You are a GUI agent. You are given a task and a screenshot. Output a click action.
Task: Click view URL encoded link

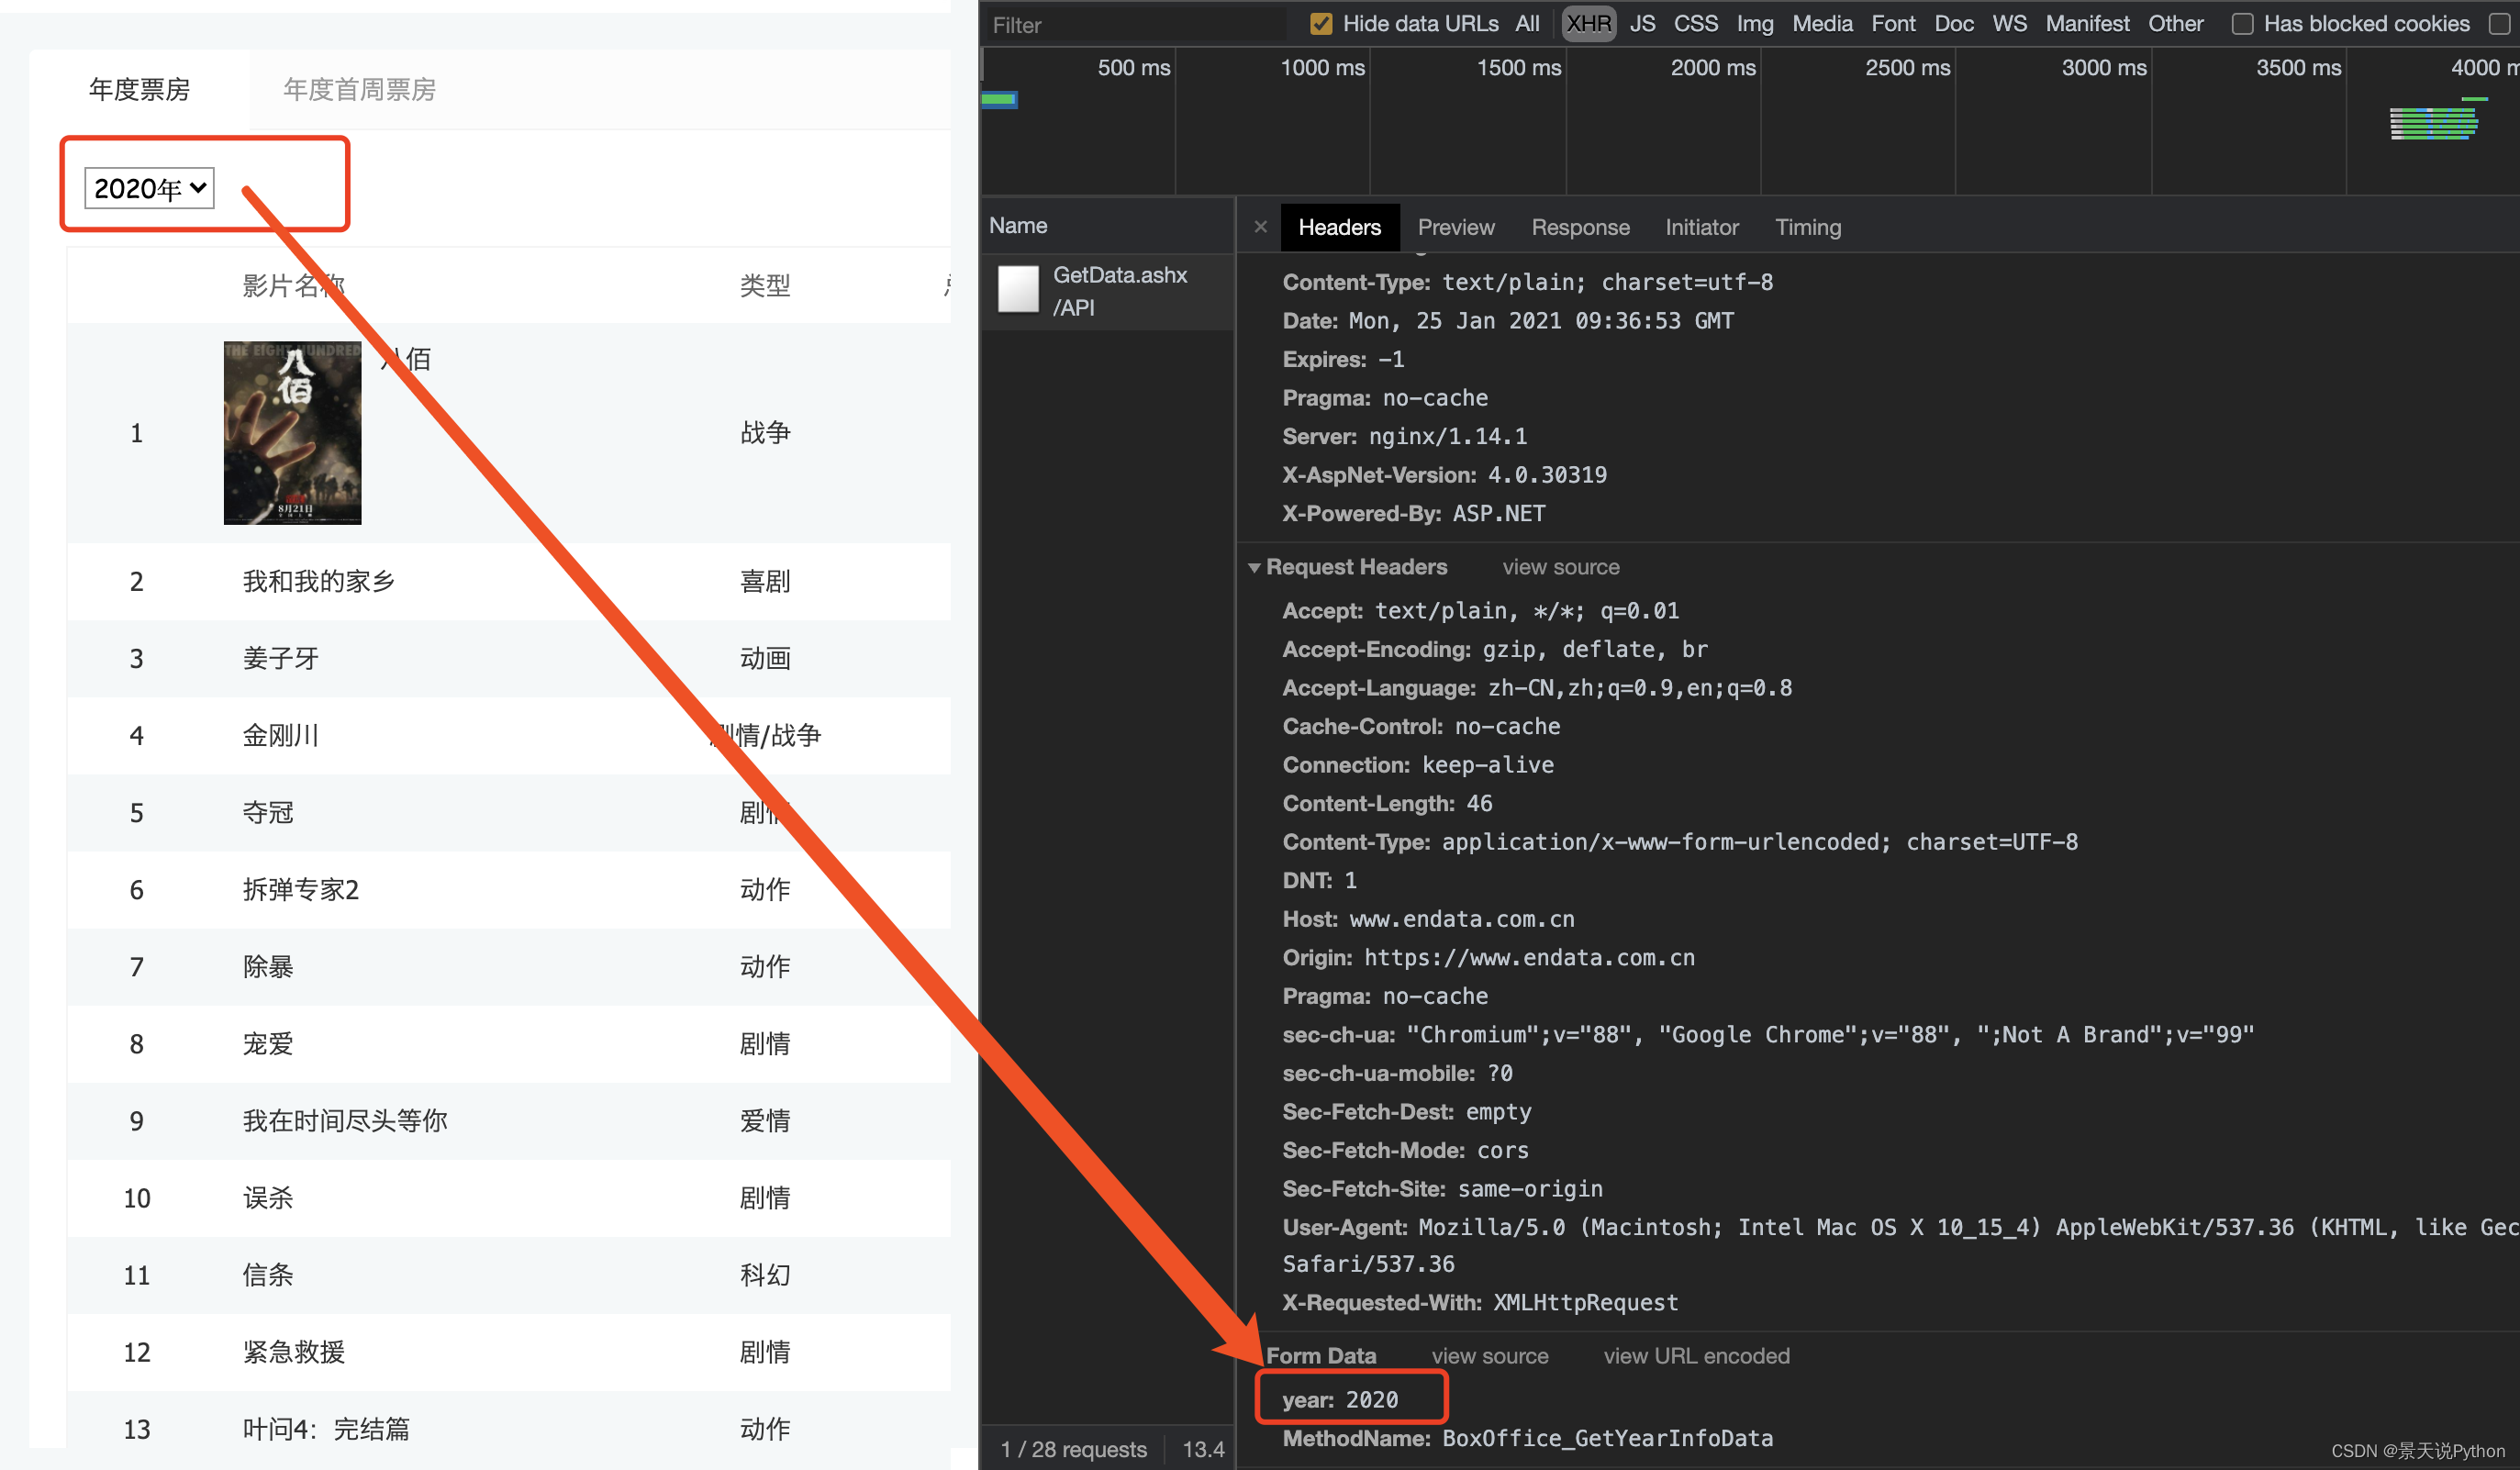coord(1696,1356)
